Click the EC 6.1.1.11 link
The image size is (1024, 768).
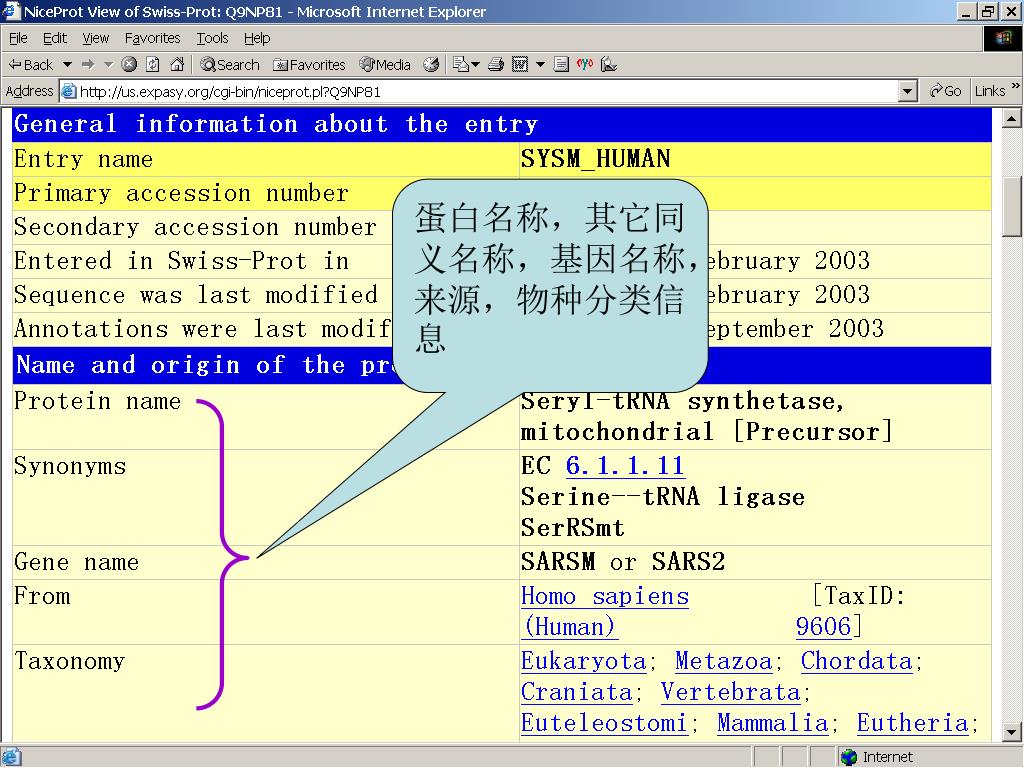click(625, 466)
